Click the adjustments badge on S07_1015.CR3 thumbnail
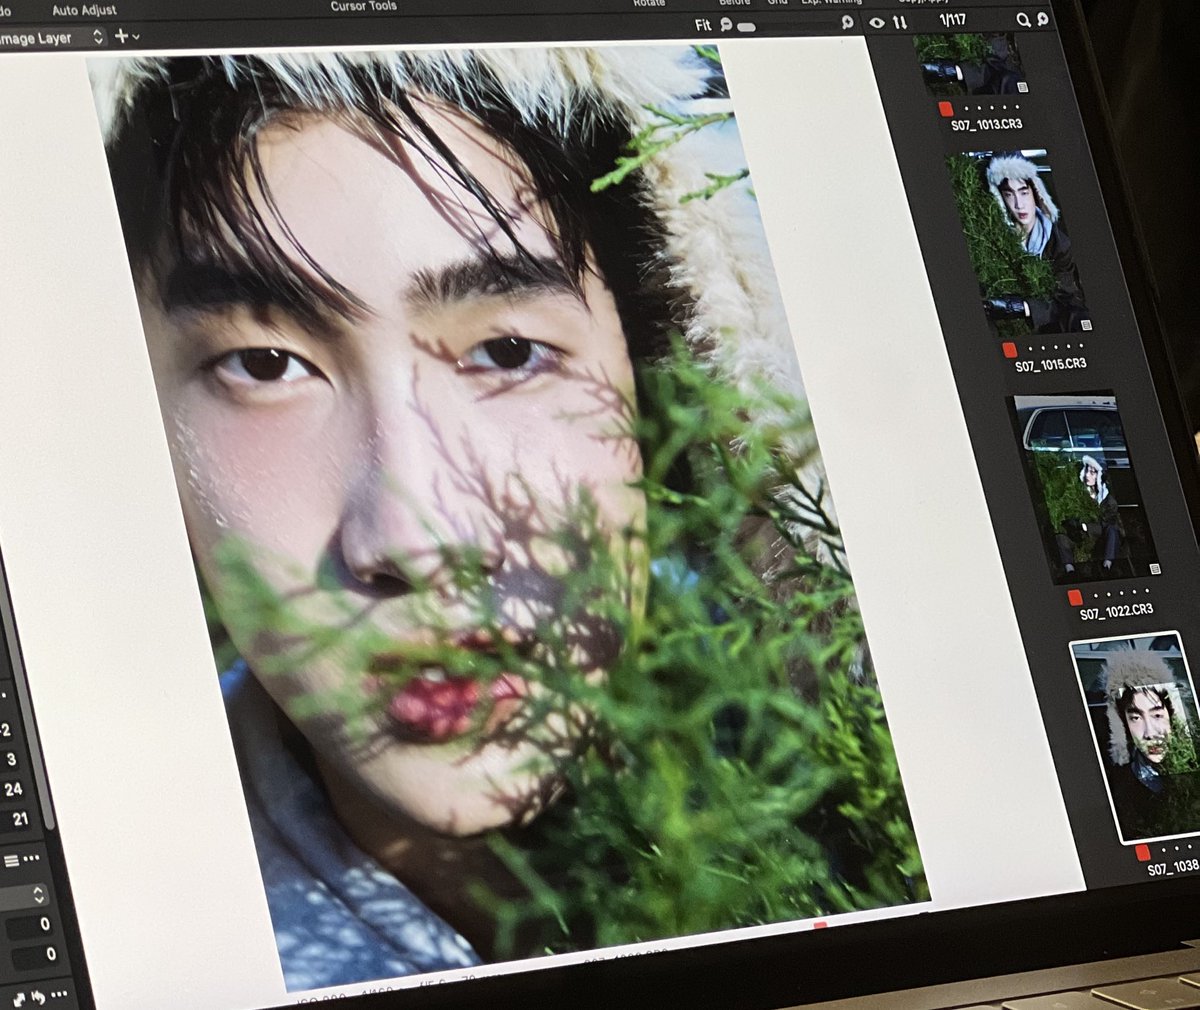 [x=1086, y=325]
